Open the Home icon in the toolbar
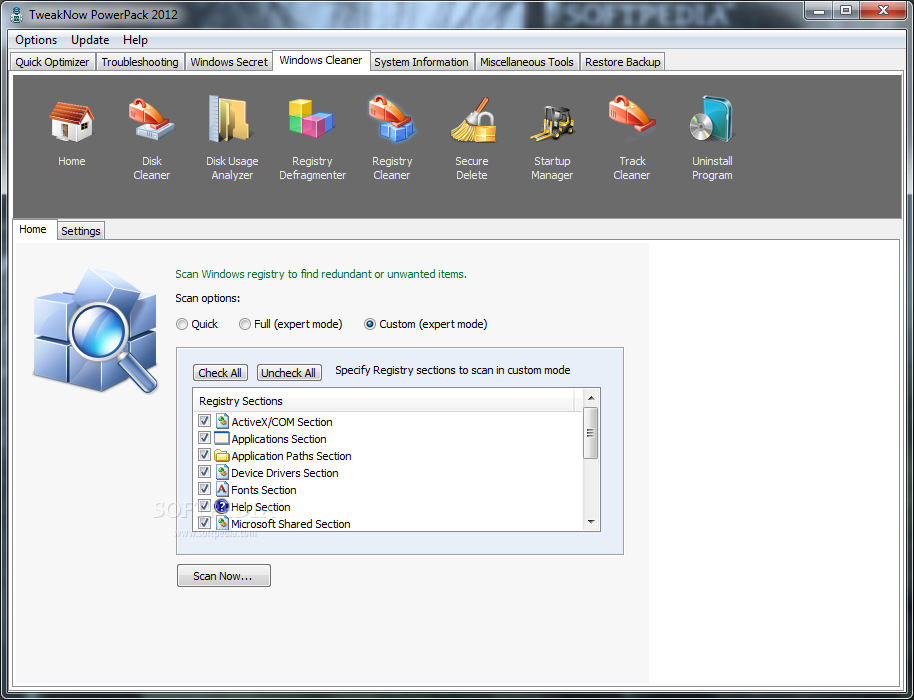 point(71,122)
